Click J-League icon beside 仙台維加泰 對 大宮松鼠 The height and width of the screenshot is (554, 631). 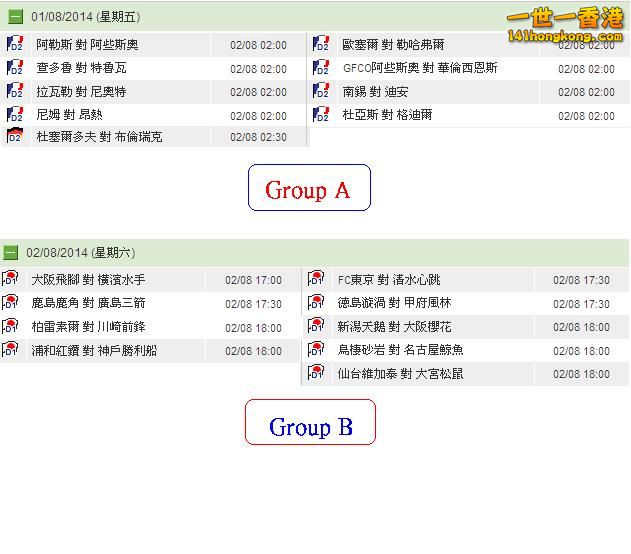coord(316,374)
